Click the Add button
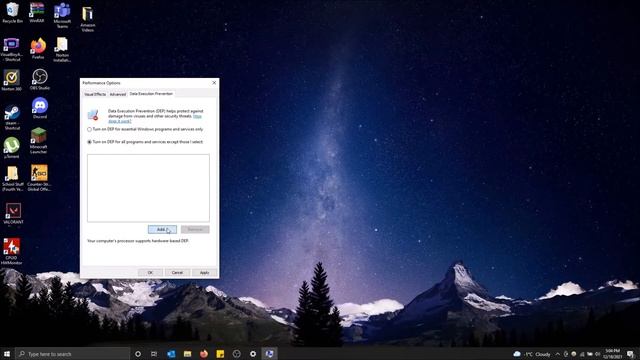 point(162,229)
